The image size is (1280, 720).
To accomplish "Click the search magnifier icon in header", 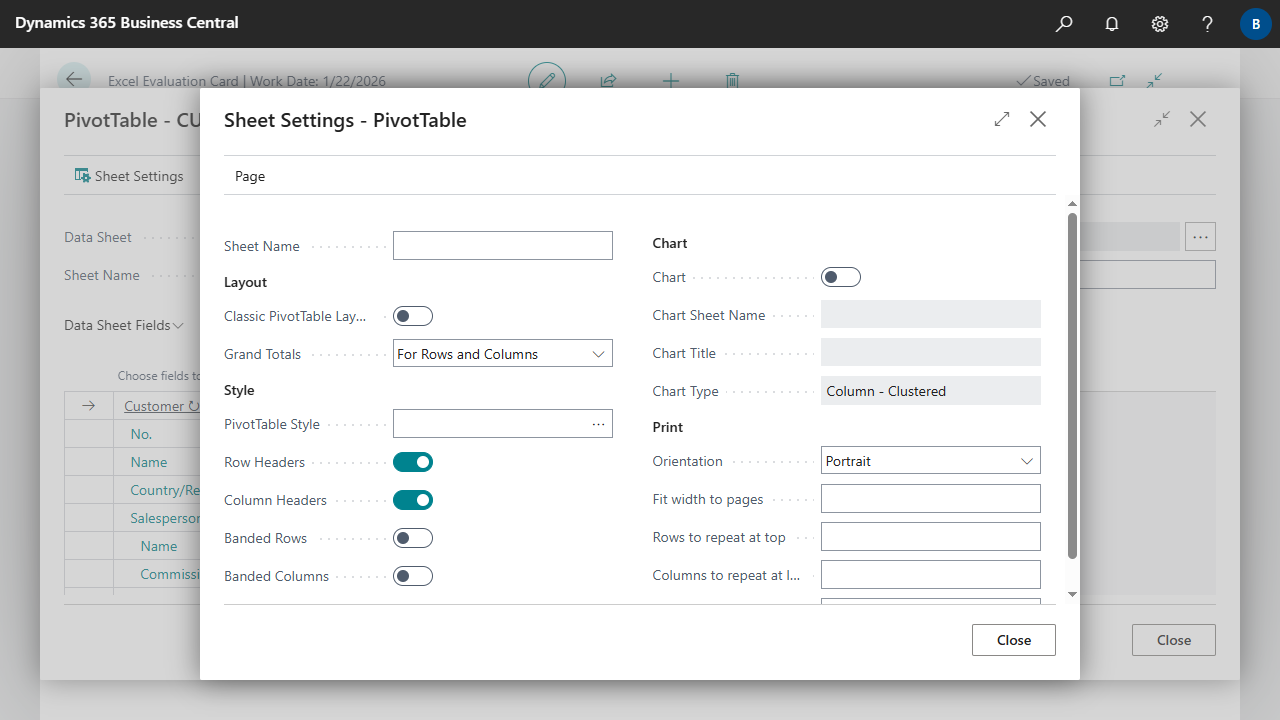I will (1064, 24).
